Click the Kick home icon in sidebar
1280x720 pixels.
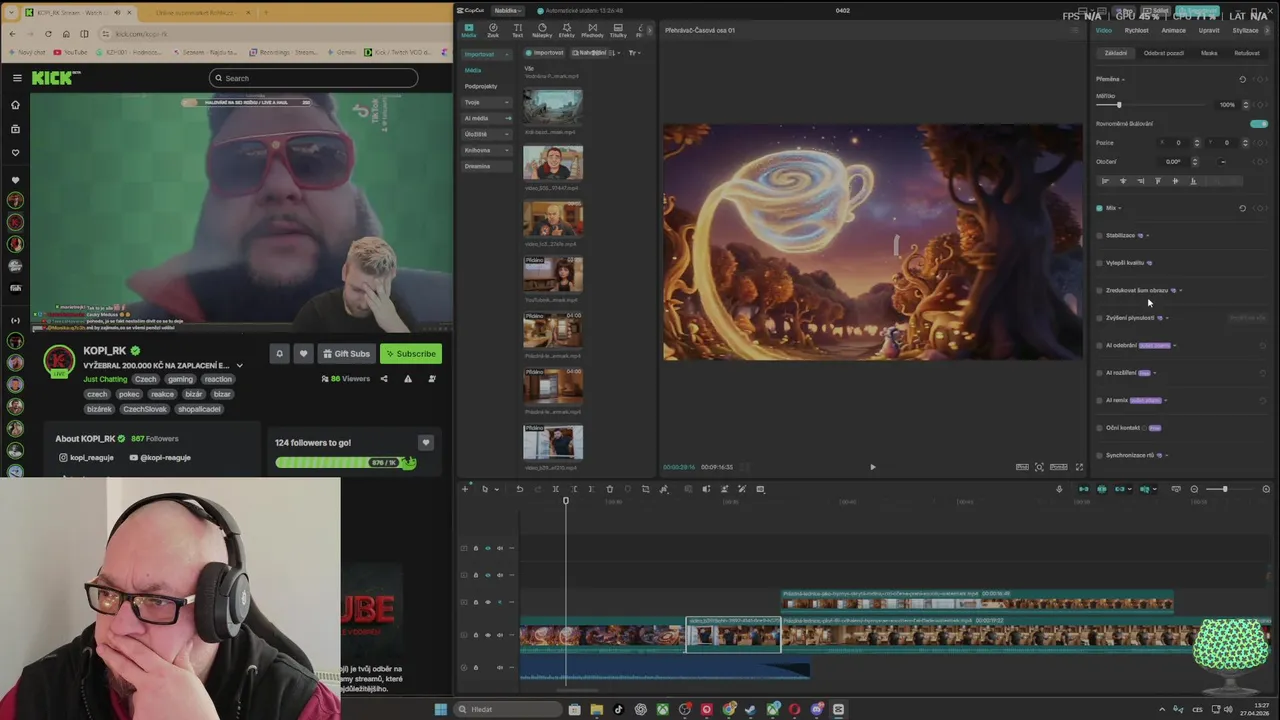pyautogui.click(x=15, y=105)
